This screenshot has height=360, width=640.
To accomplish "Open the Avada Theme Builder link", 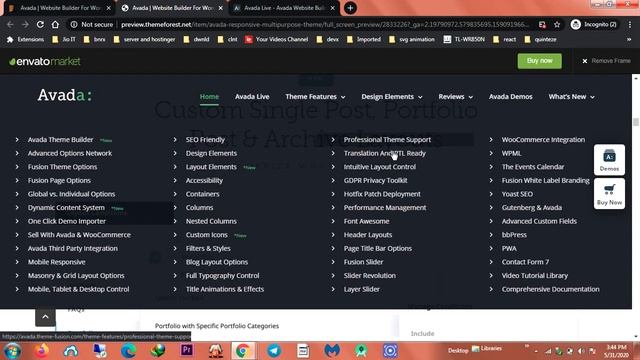I will (60, 140).
